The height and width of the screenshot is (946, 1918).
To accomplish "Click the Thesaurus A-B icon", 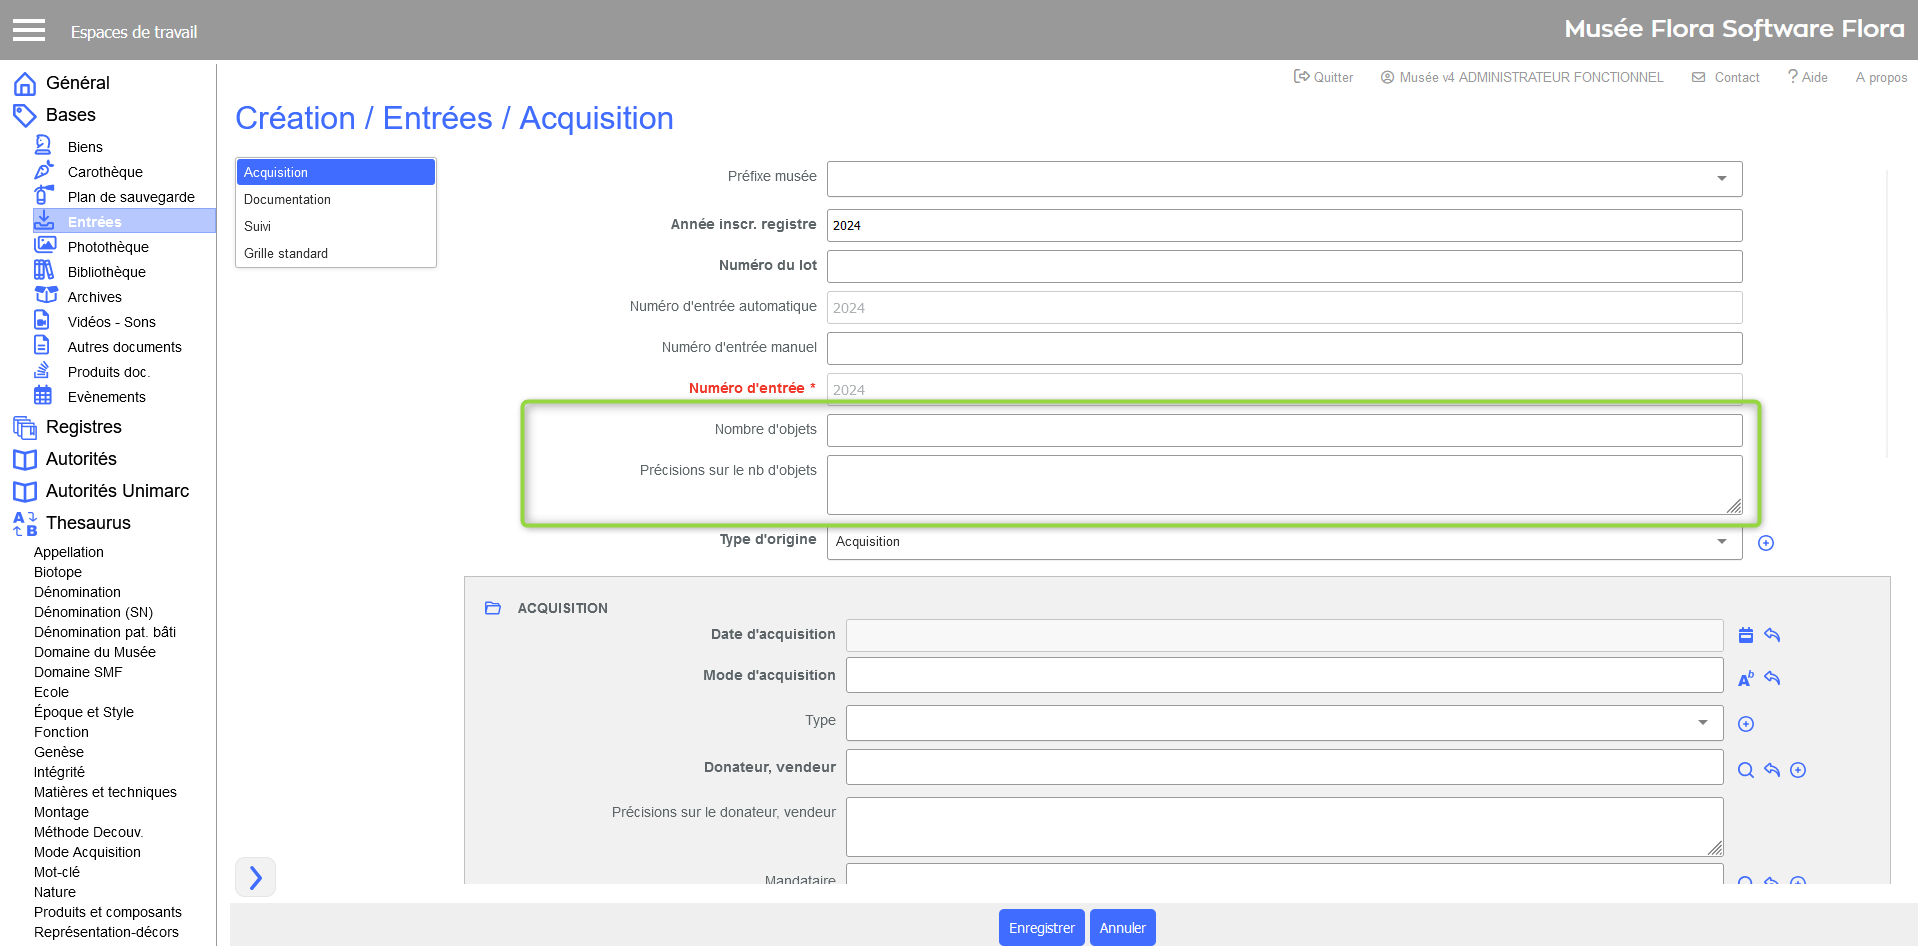I will (x=25, y=523).
